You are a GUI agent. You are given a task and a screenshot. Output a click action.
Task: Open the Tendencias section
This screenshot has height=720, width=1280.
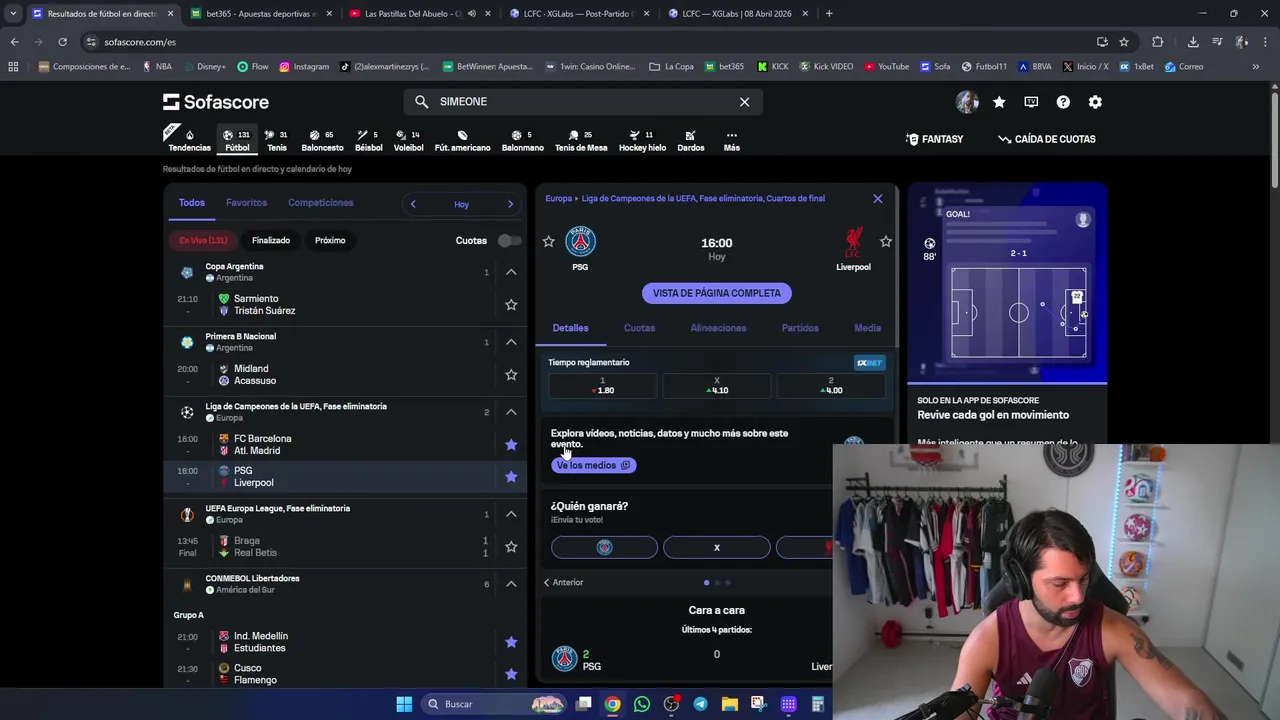(x=189, y=141)
